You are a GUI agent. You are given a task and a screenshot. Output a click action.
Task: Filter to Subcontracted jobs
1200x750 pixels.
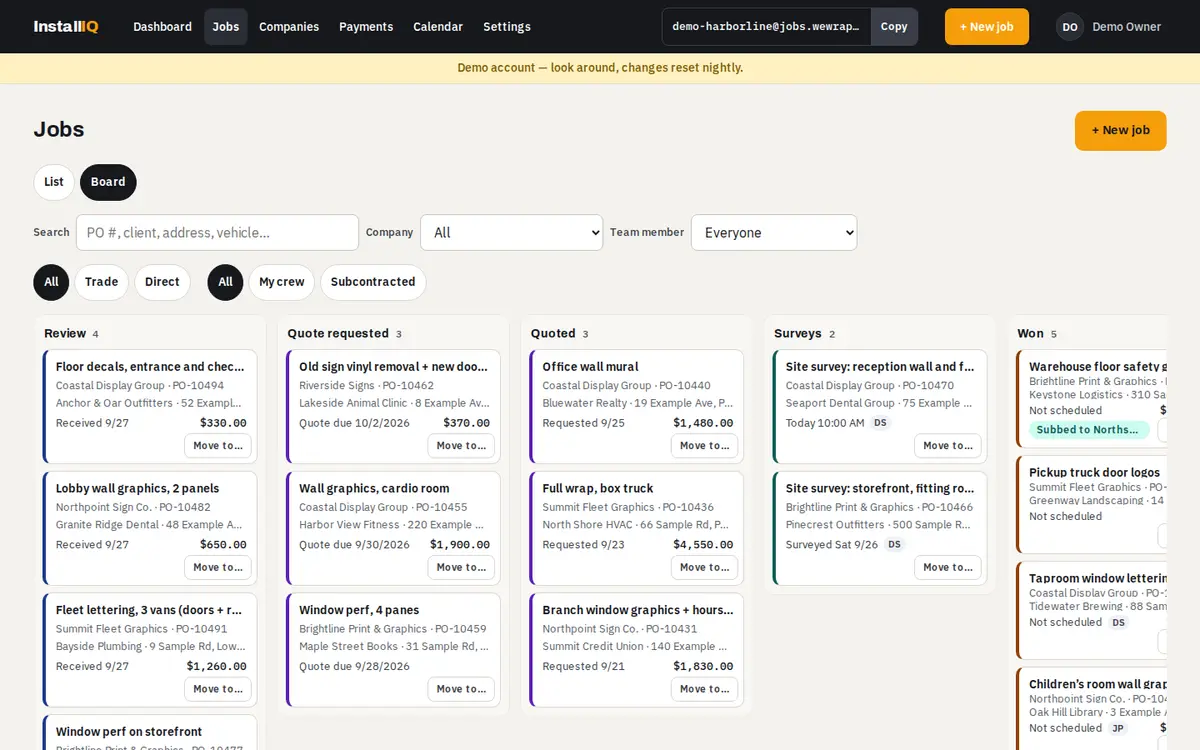click(373, 282)
